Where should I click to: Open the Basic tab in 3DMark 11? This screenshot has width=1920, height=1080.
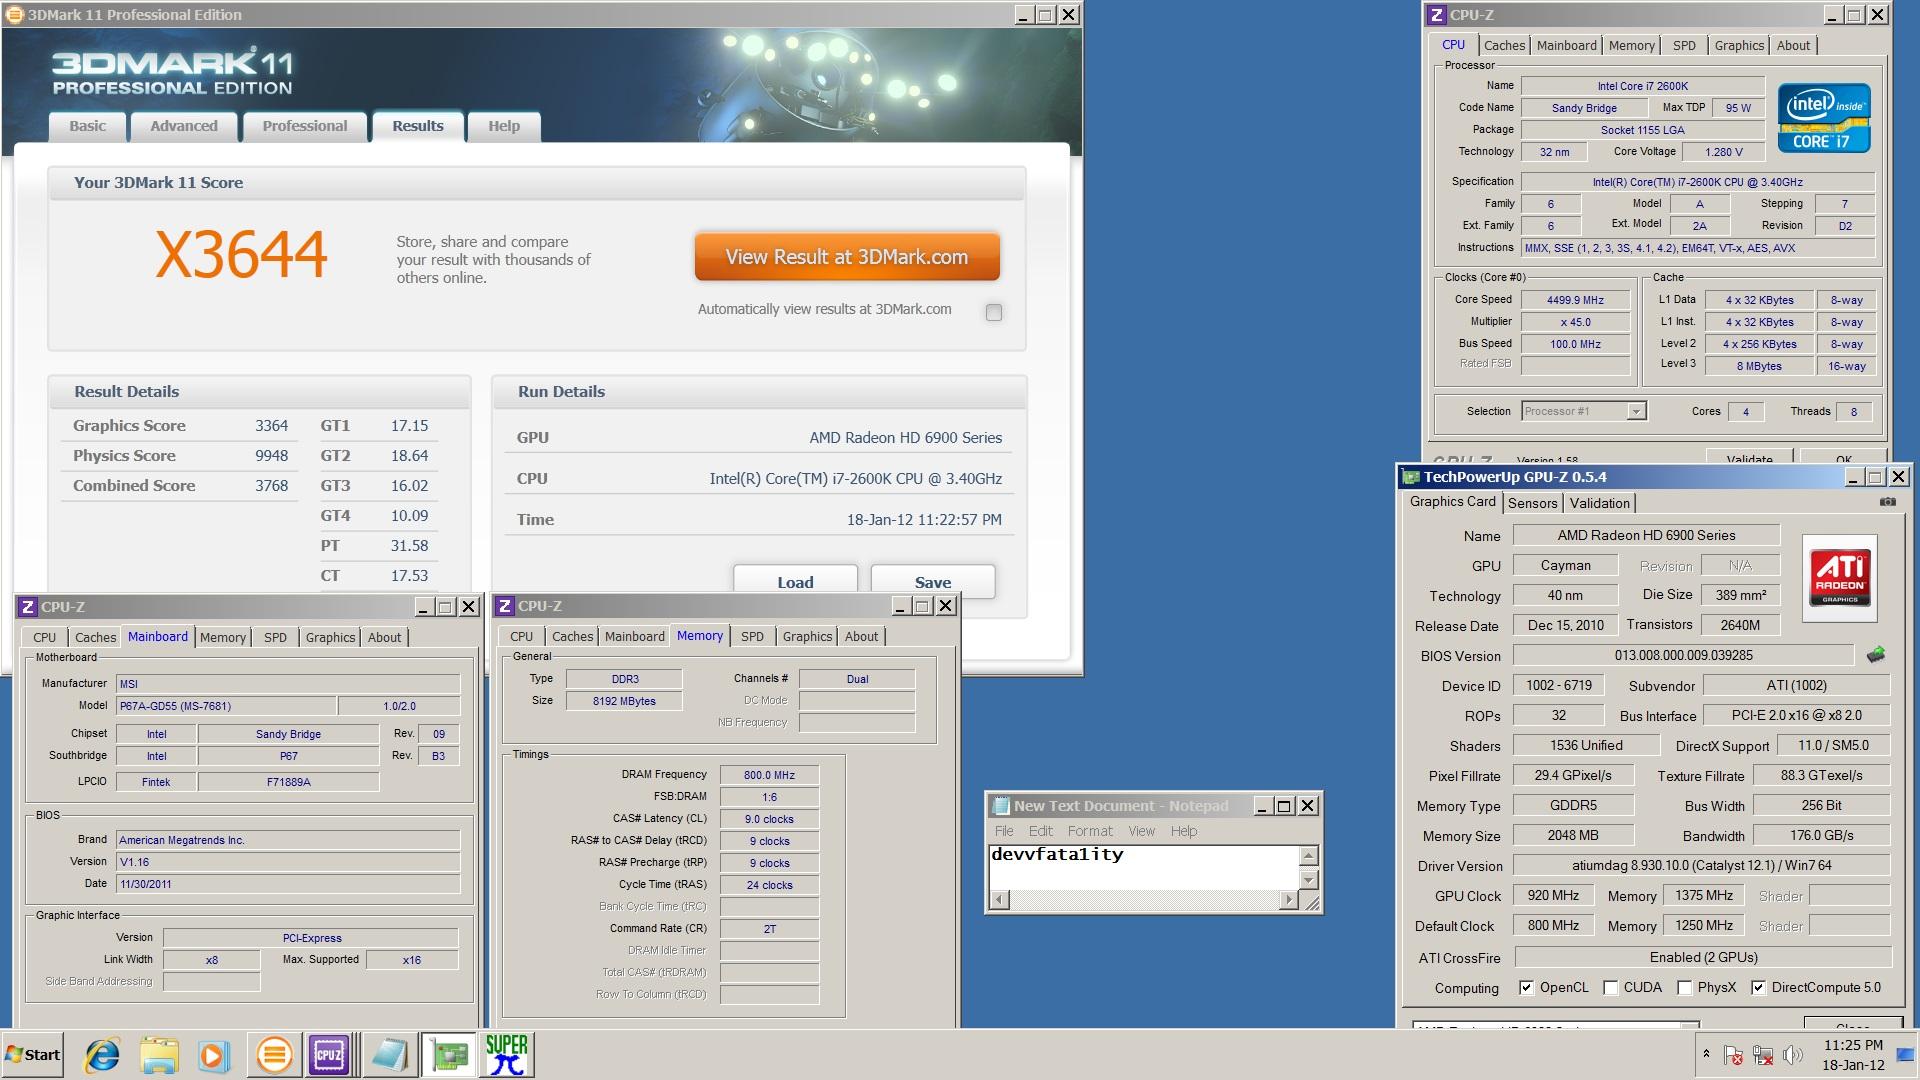[88, 126]
